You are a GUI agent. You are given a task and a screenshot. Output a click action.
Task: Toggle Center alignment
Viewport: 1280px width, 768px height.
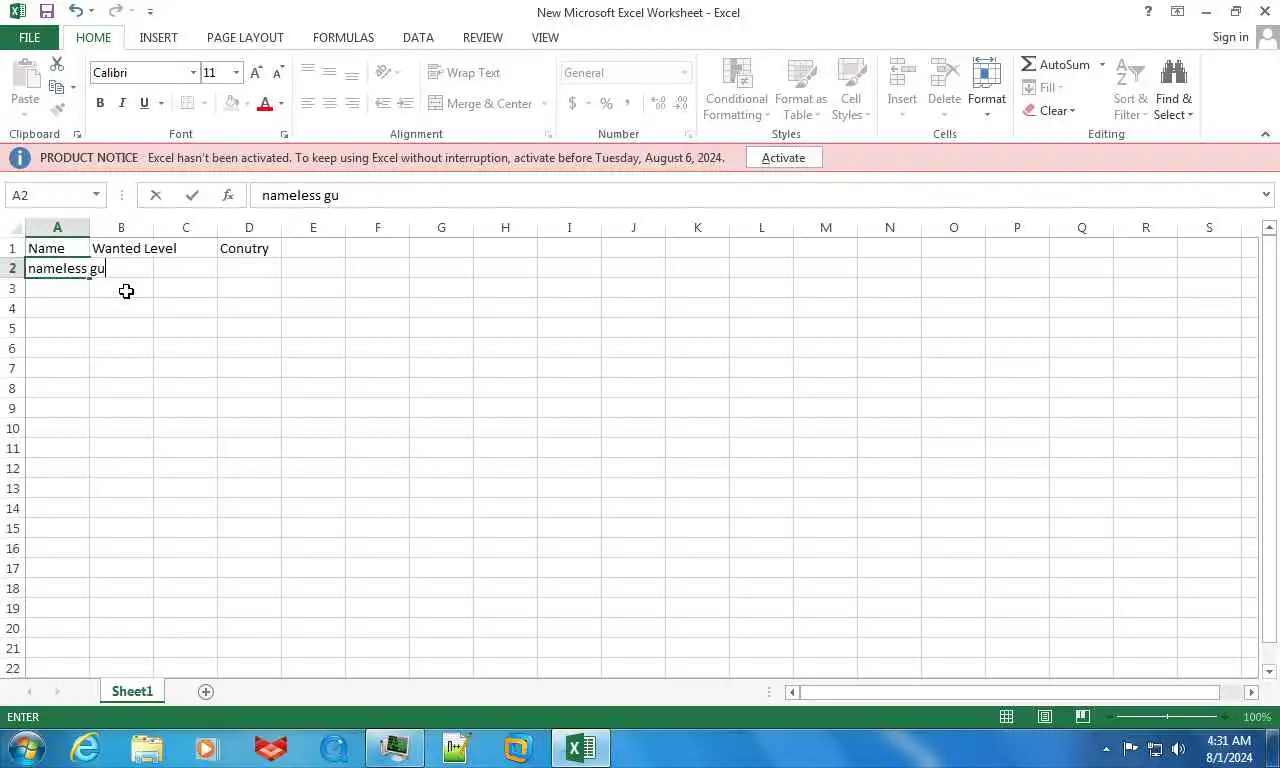point(330,103)
